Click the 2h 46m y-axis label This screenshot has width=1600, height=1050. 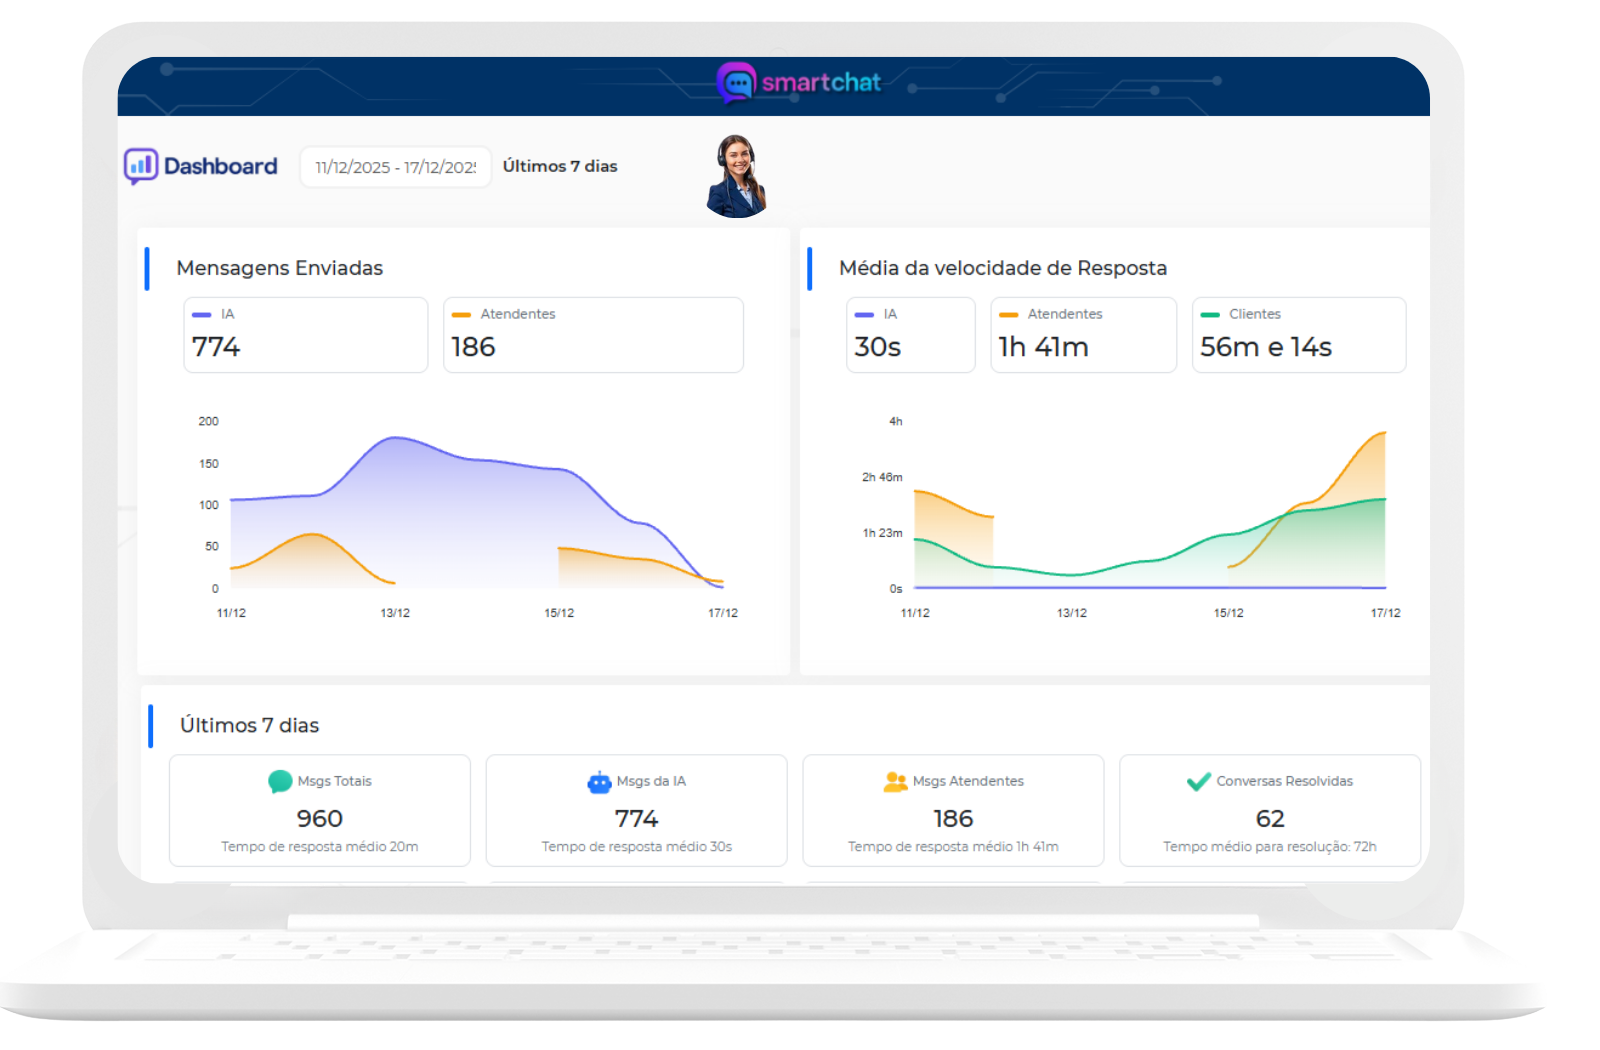[x=882, y=477]
